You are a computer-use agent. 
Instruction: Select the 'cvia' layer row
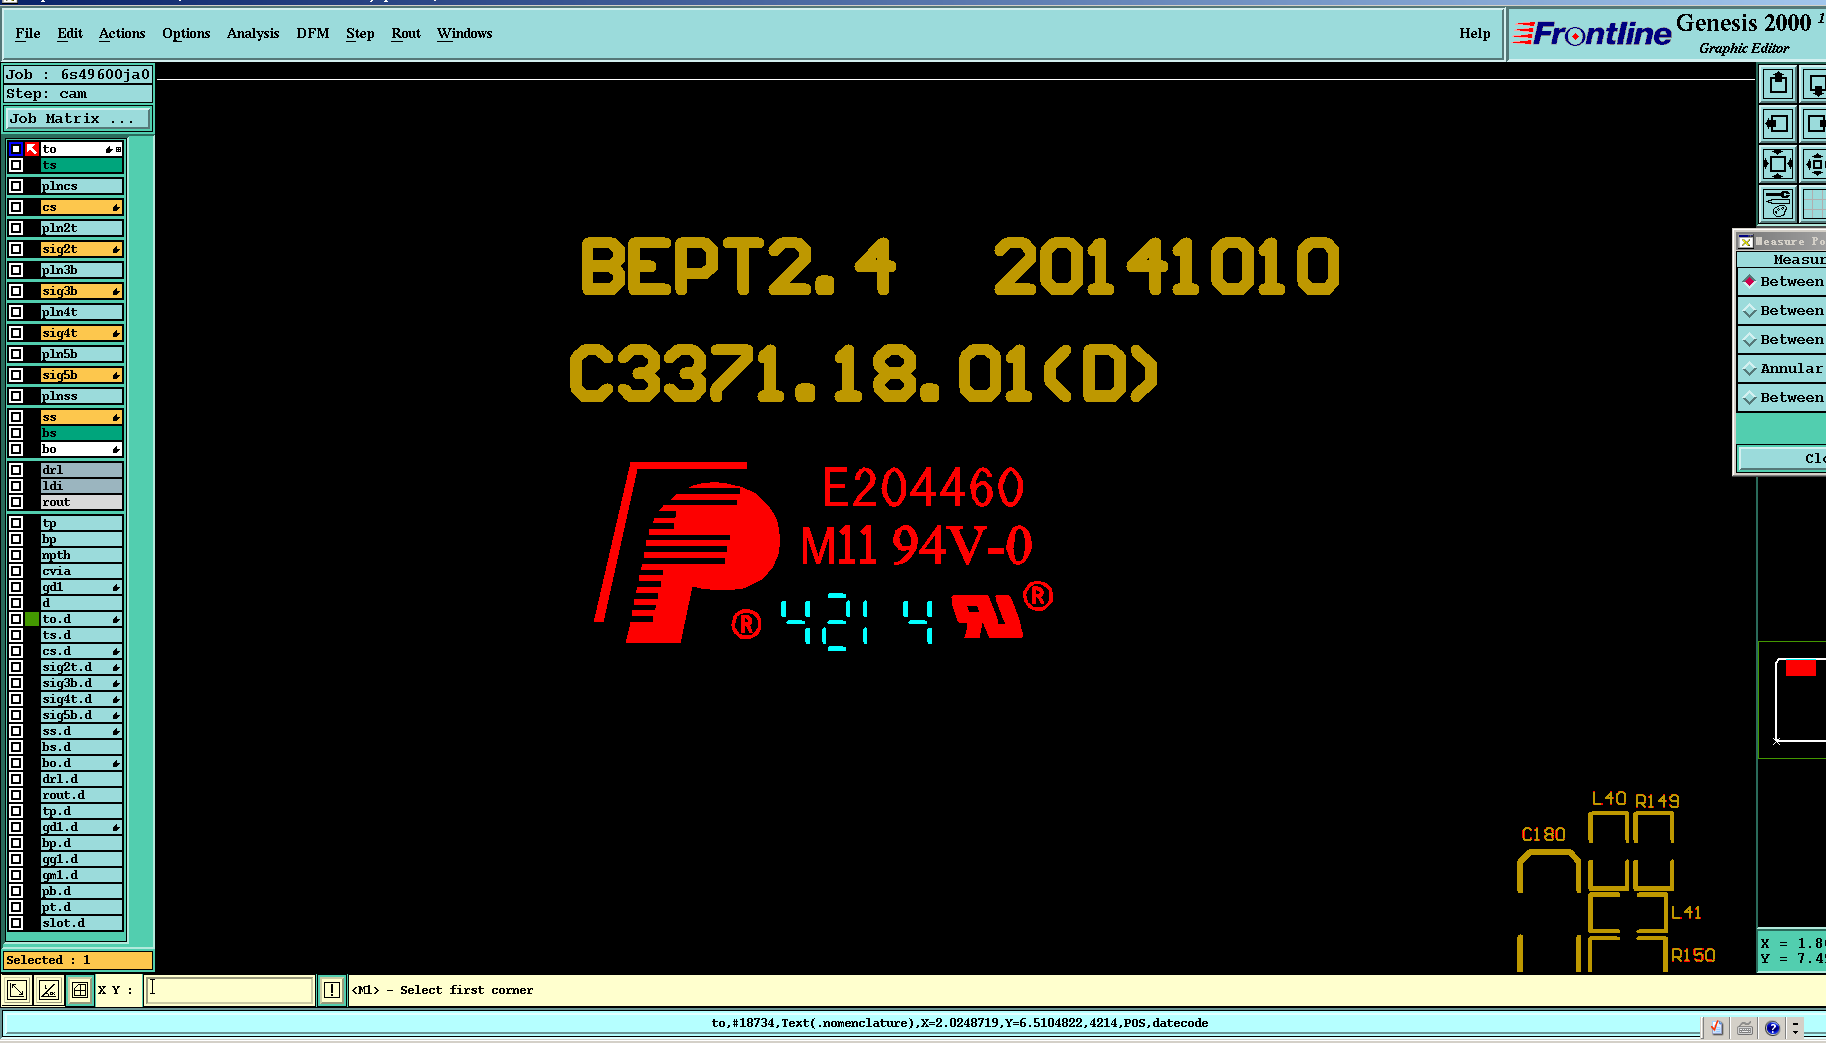click(81, 571)
